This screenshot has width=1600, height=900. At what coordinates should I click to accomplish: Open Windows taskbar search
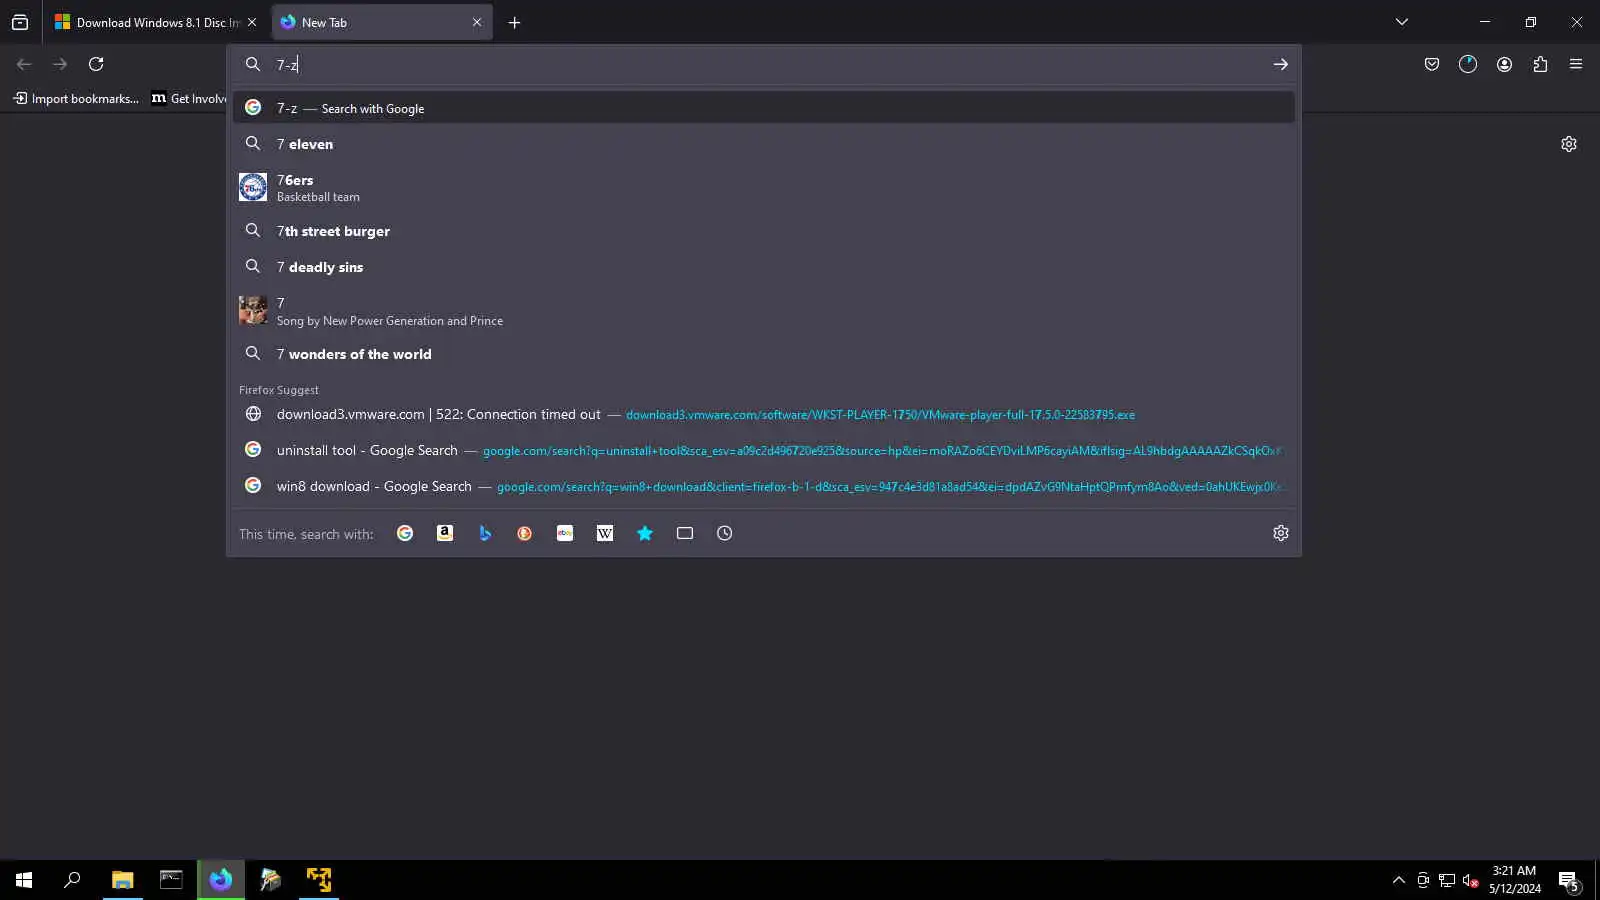pyautogui.click(x=72, y=880)
